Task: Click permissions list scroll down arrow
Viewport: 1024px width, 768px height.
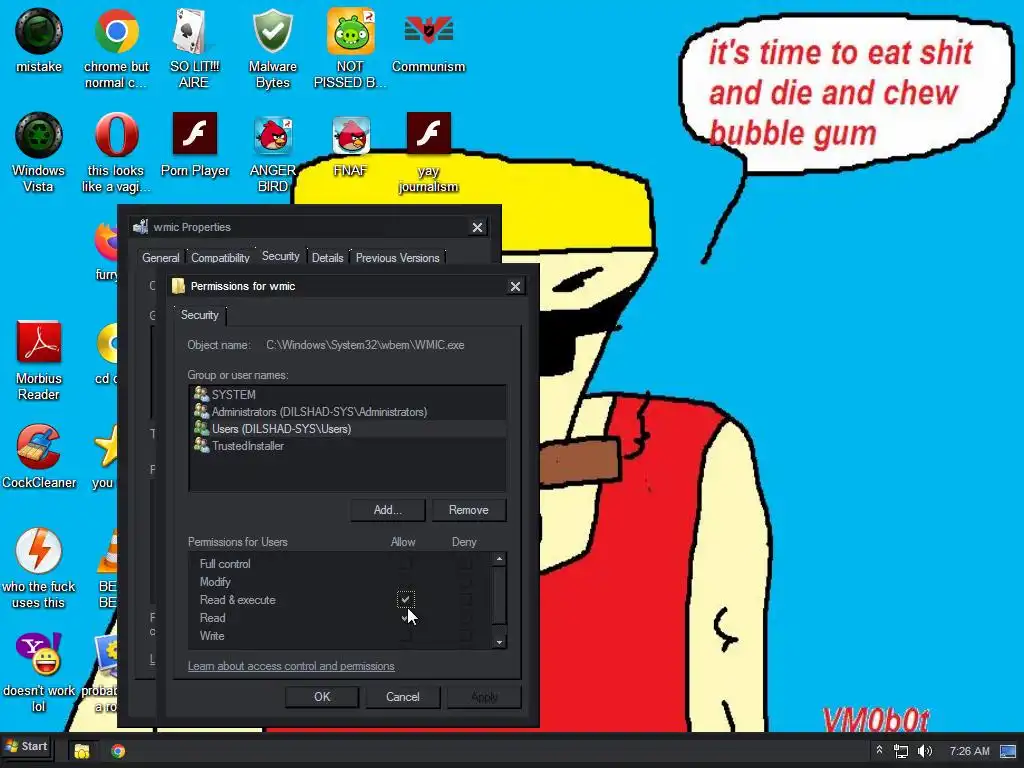Action: [500, 642]
